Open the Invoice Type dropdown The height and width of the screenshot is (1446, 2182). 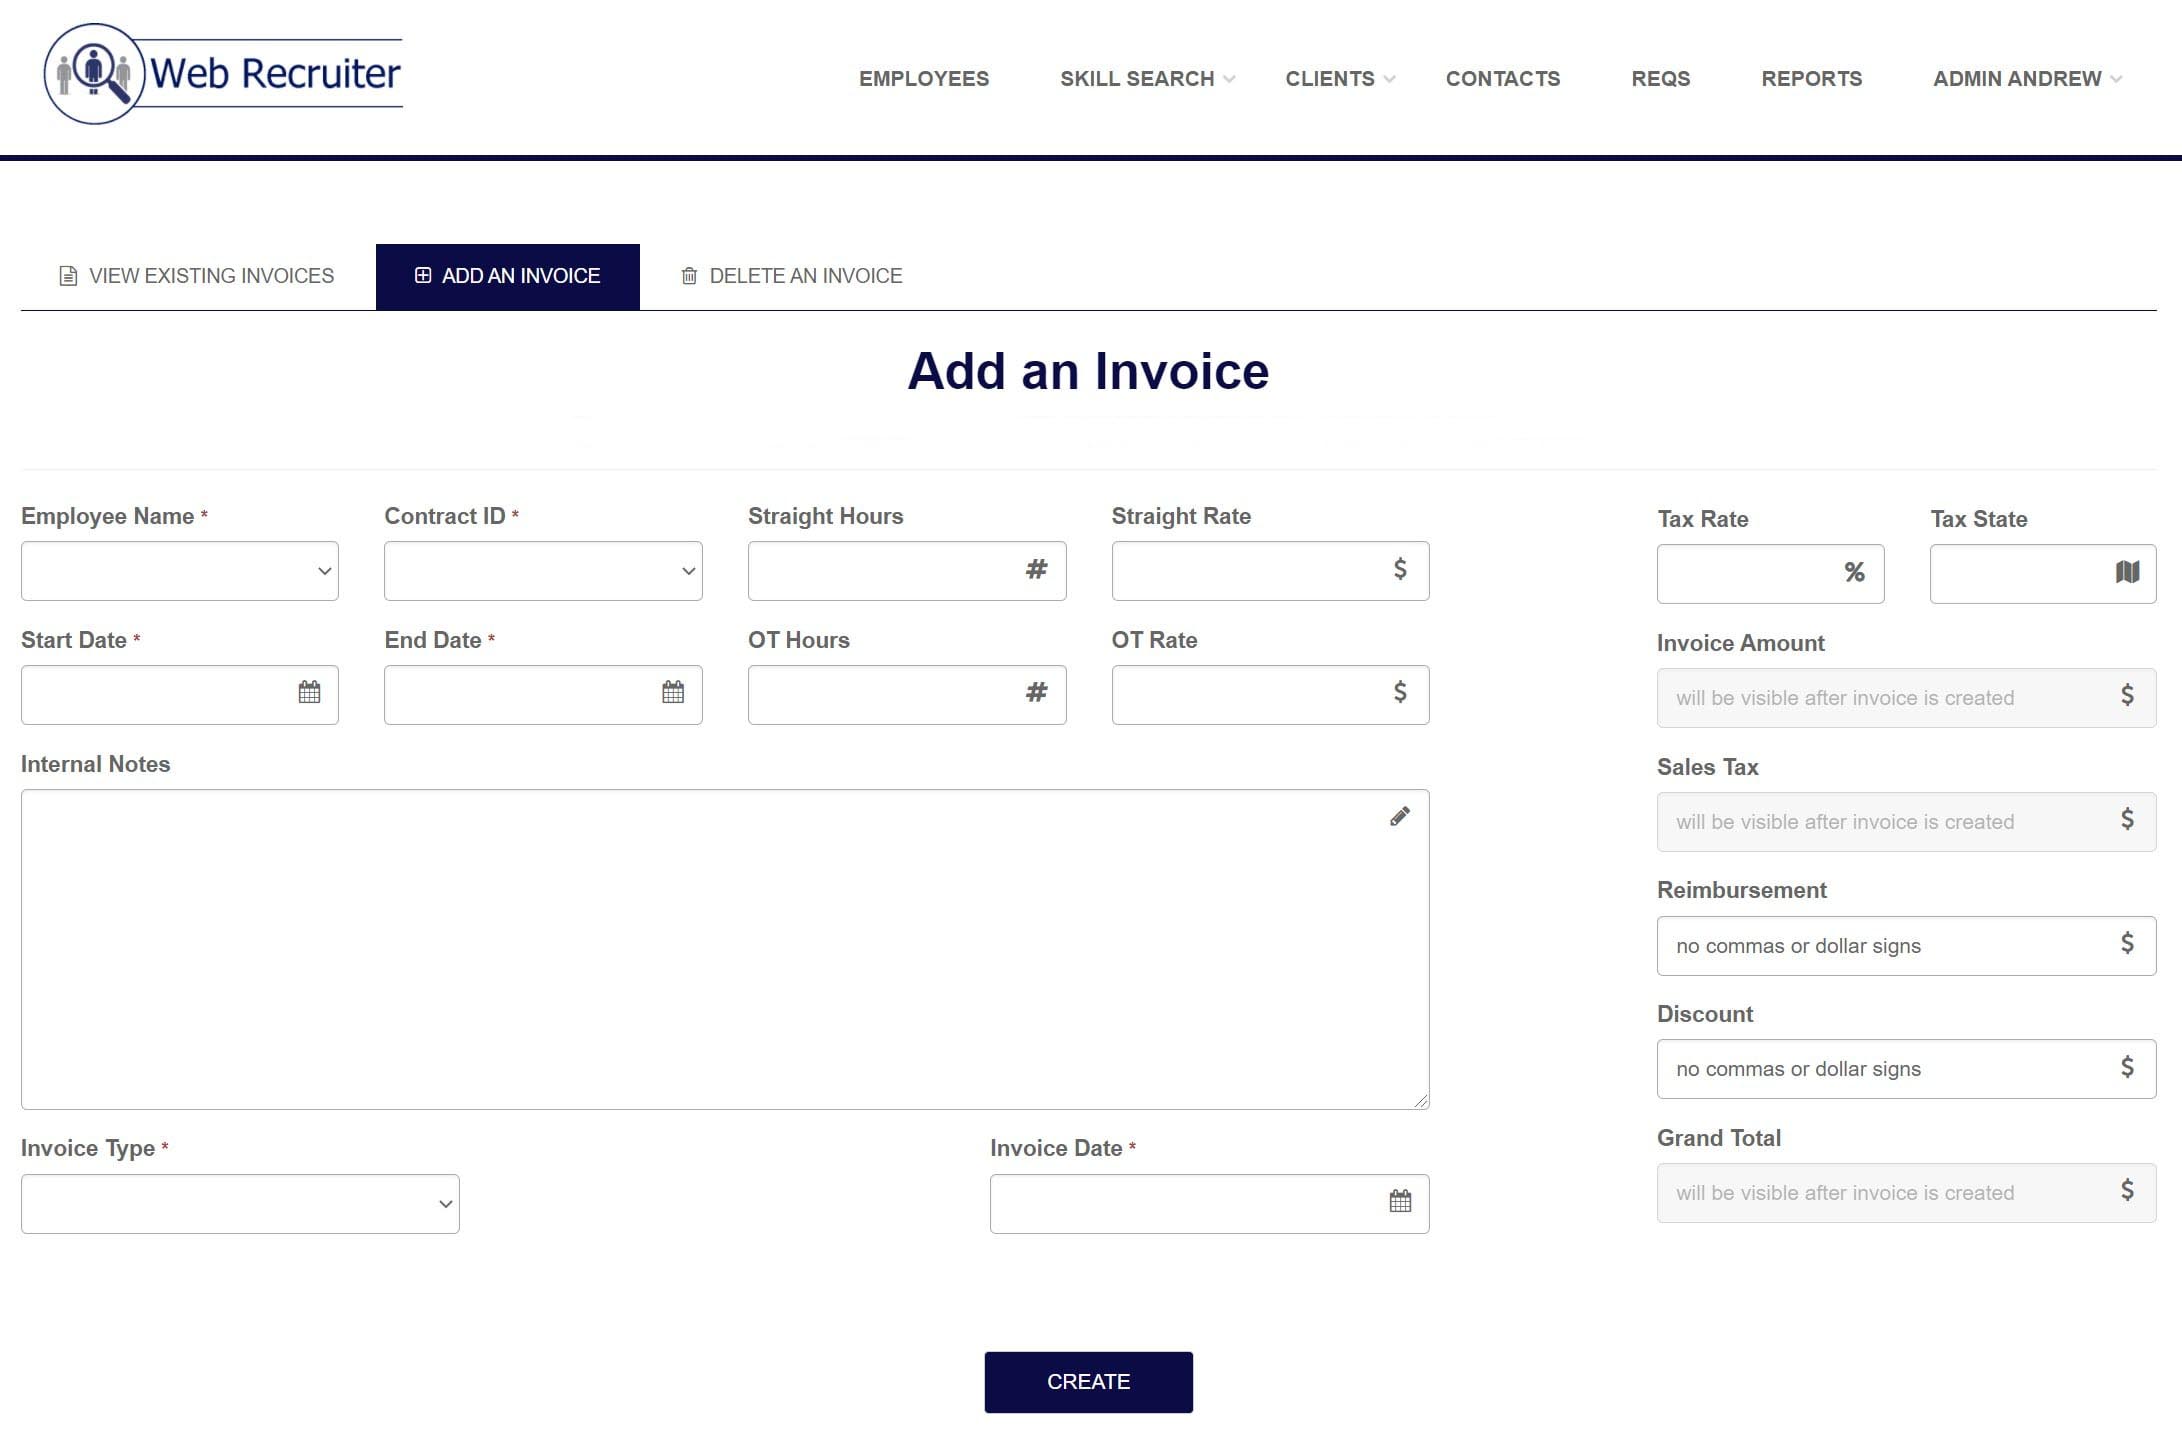(x=240, y=1204)
